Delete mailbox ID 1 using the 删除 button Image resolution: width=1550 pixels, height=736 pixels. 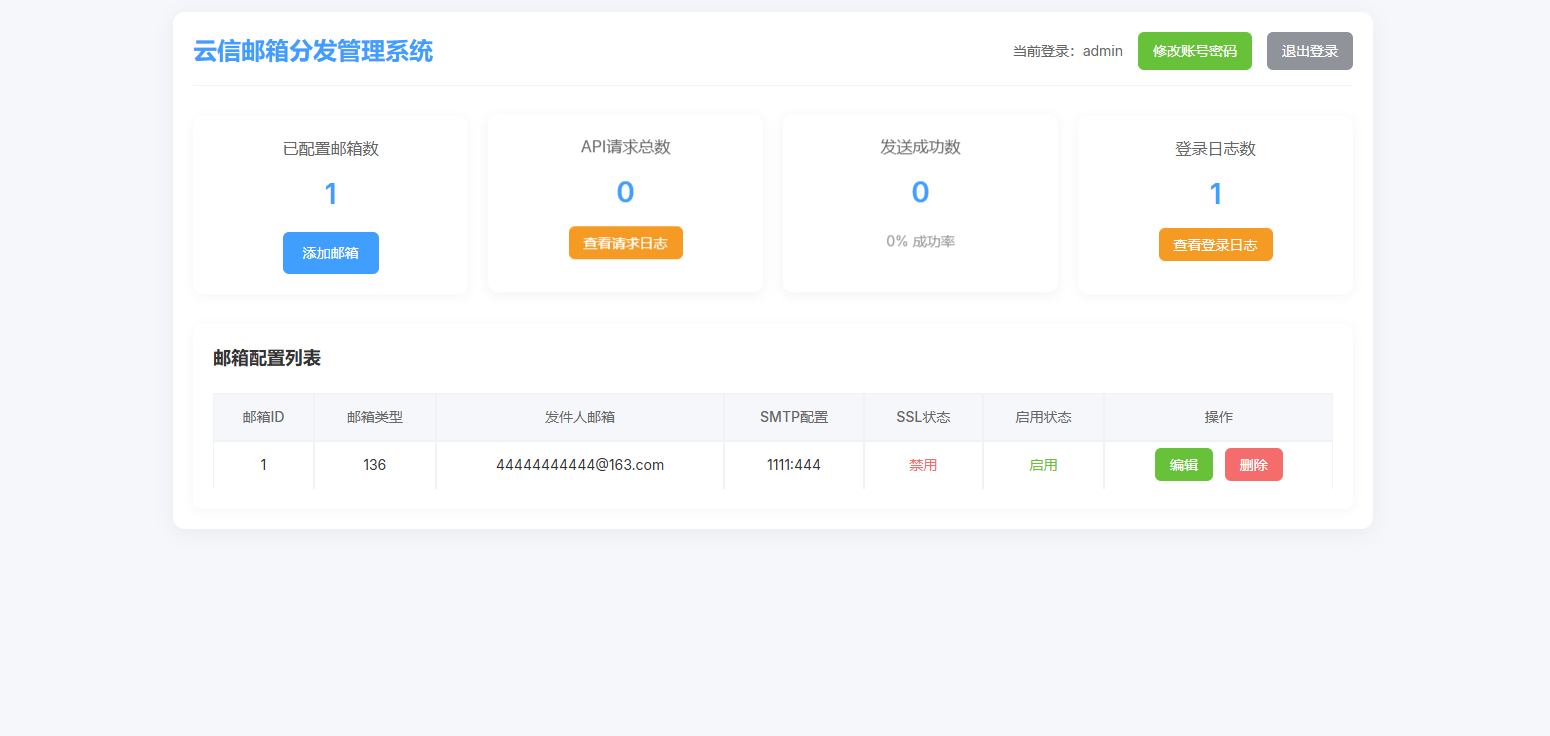pyautogui.click(x=1253, y=464)
